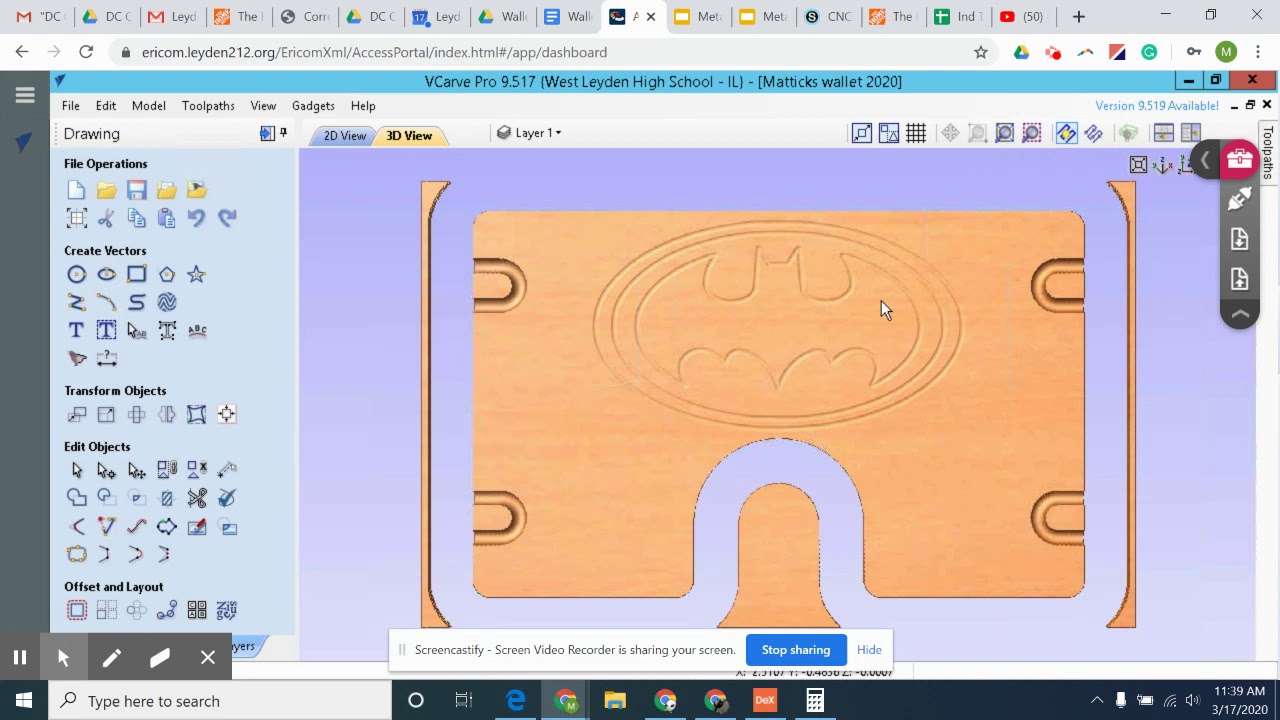Open the Model menu
The image size is (1280, 720).
click(x=149, y=106)
